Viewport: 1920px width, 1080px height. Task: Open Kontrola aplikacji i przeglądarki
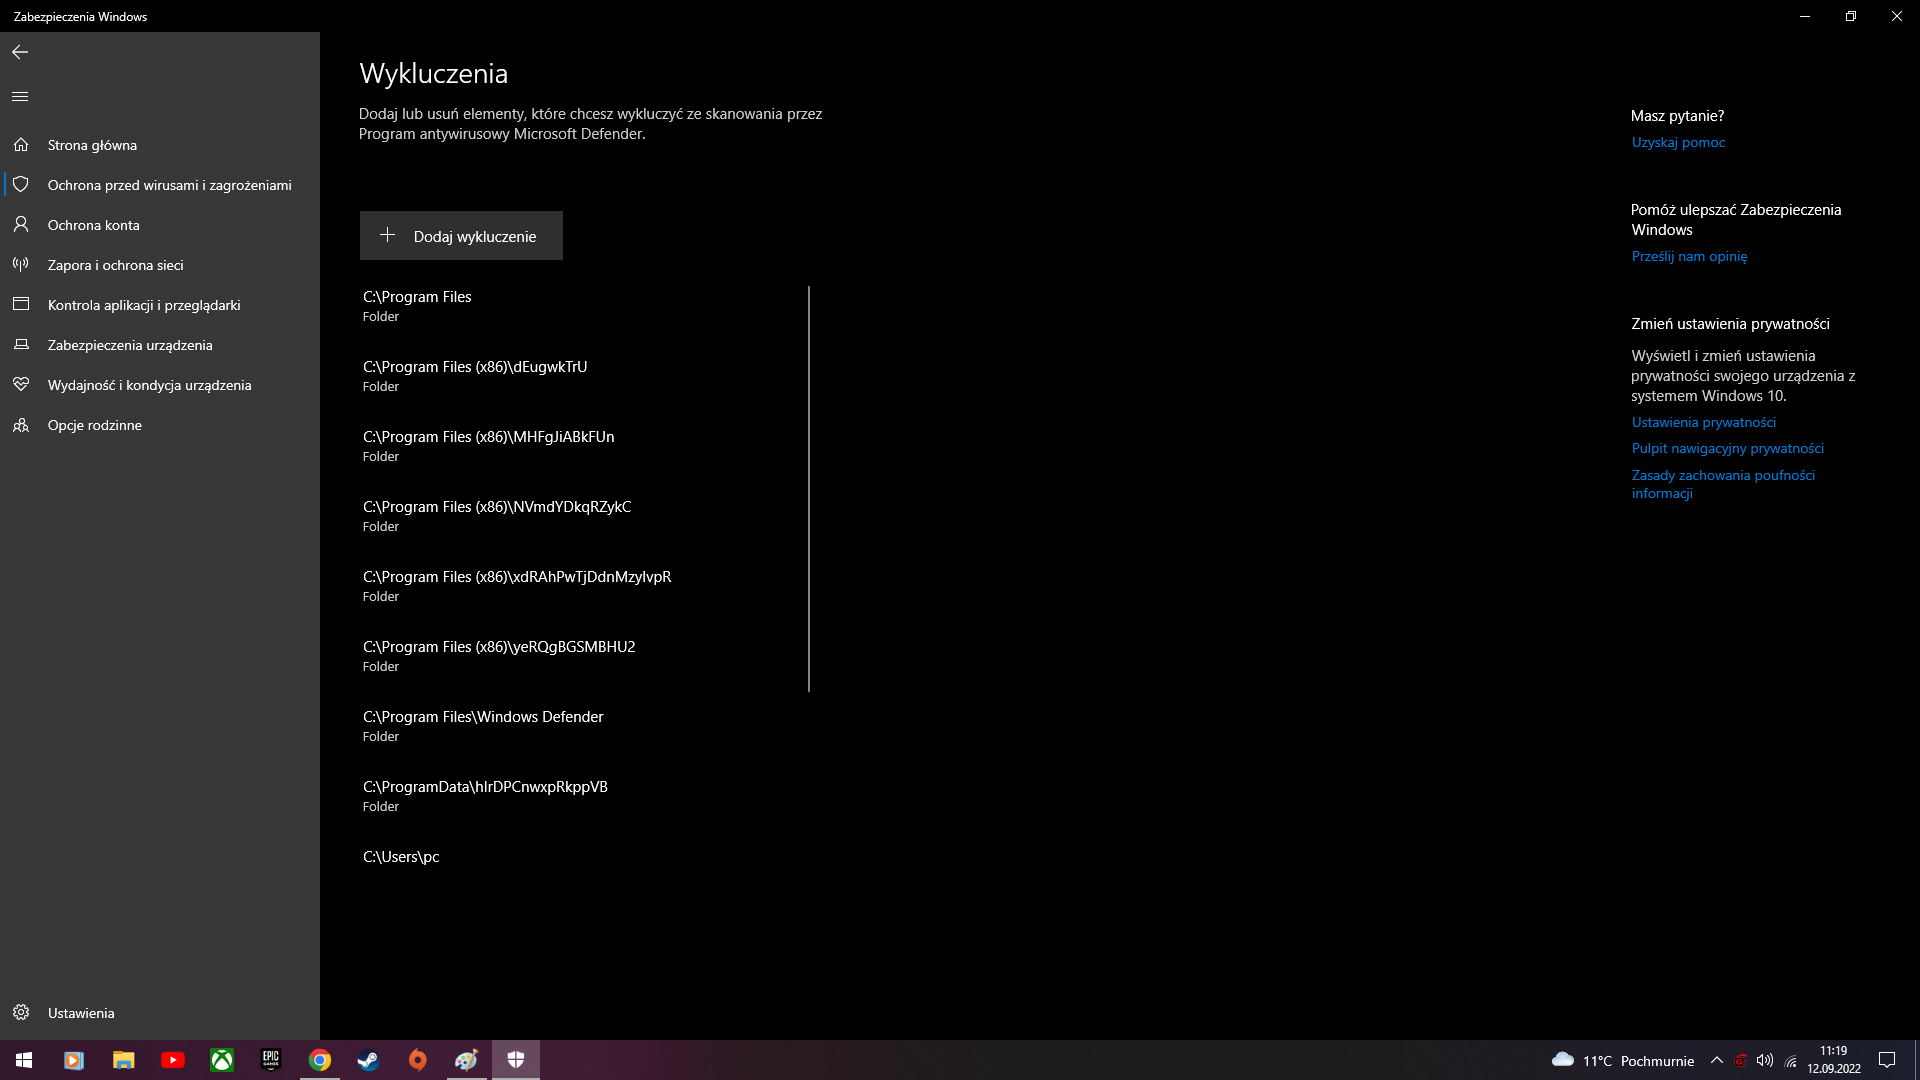click(x=160, y=305)
